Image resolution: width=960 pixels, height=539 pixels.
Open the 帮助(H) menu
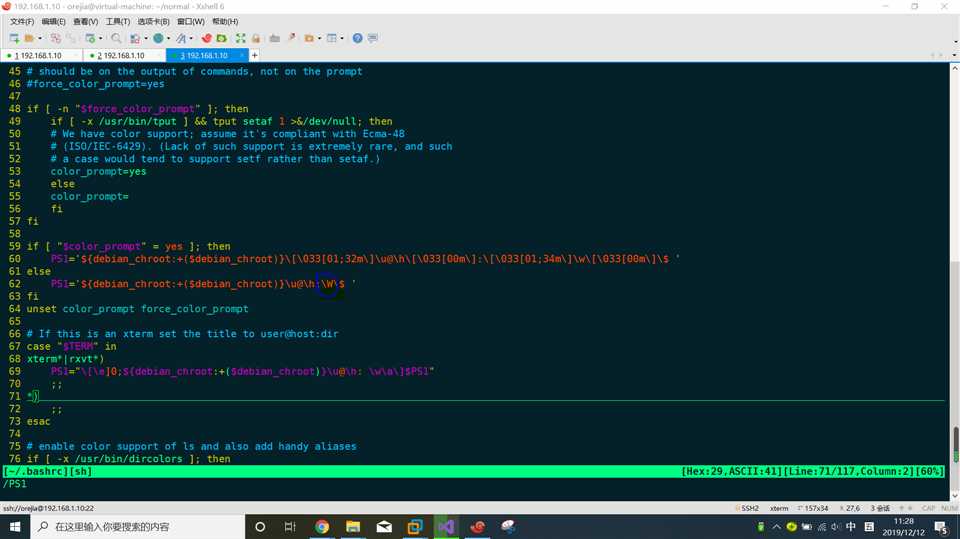[x=225, y=21]
